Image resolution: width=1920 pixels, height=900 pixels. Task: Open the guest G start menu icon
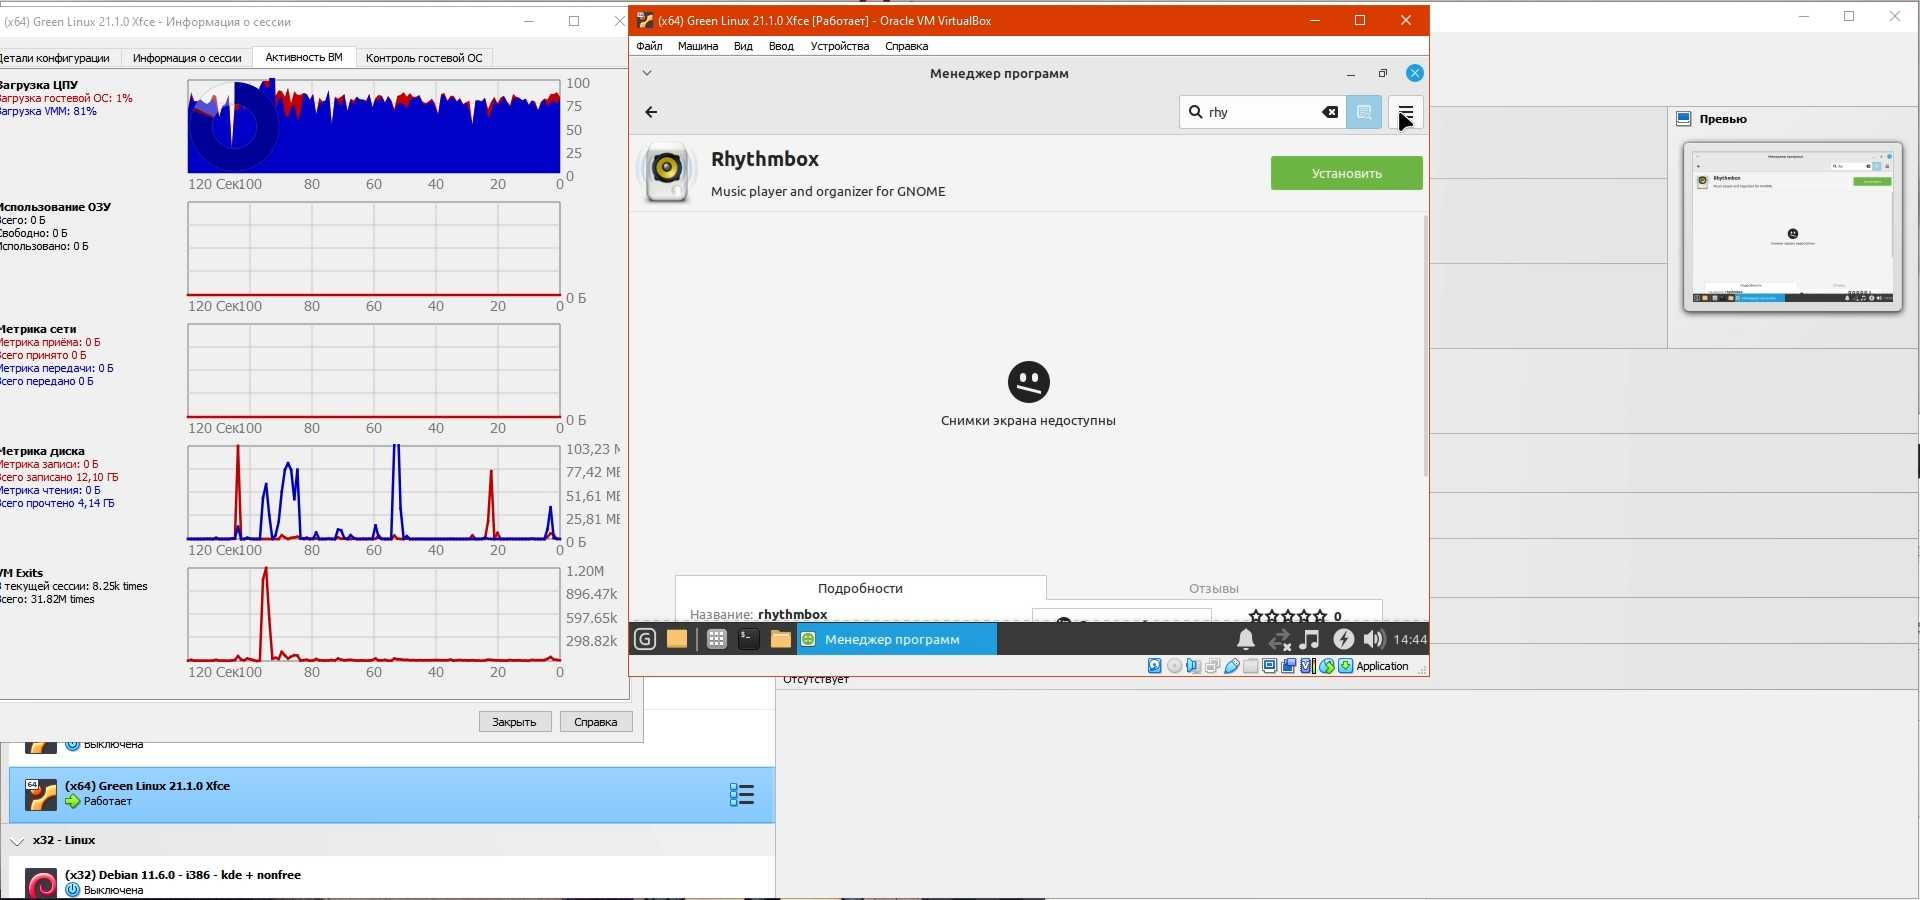645,639
